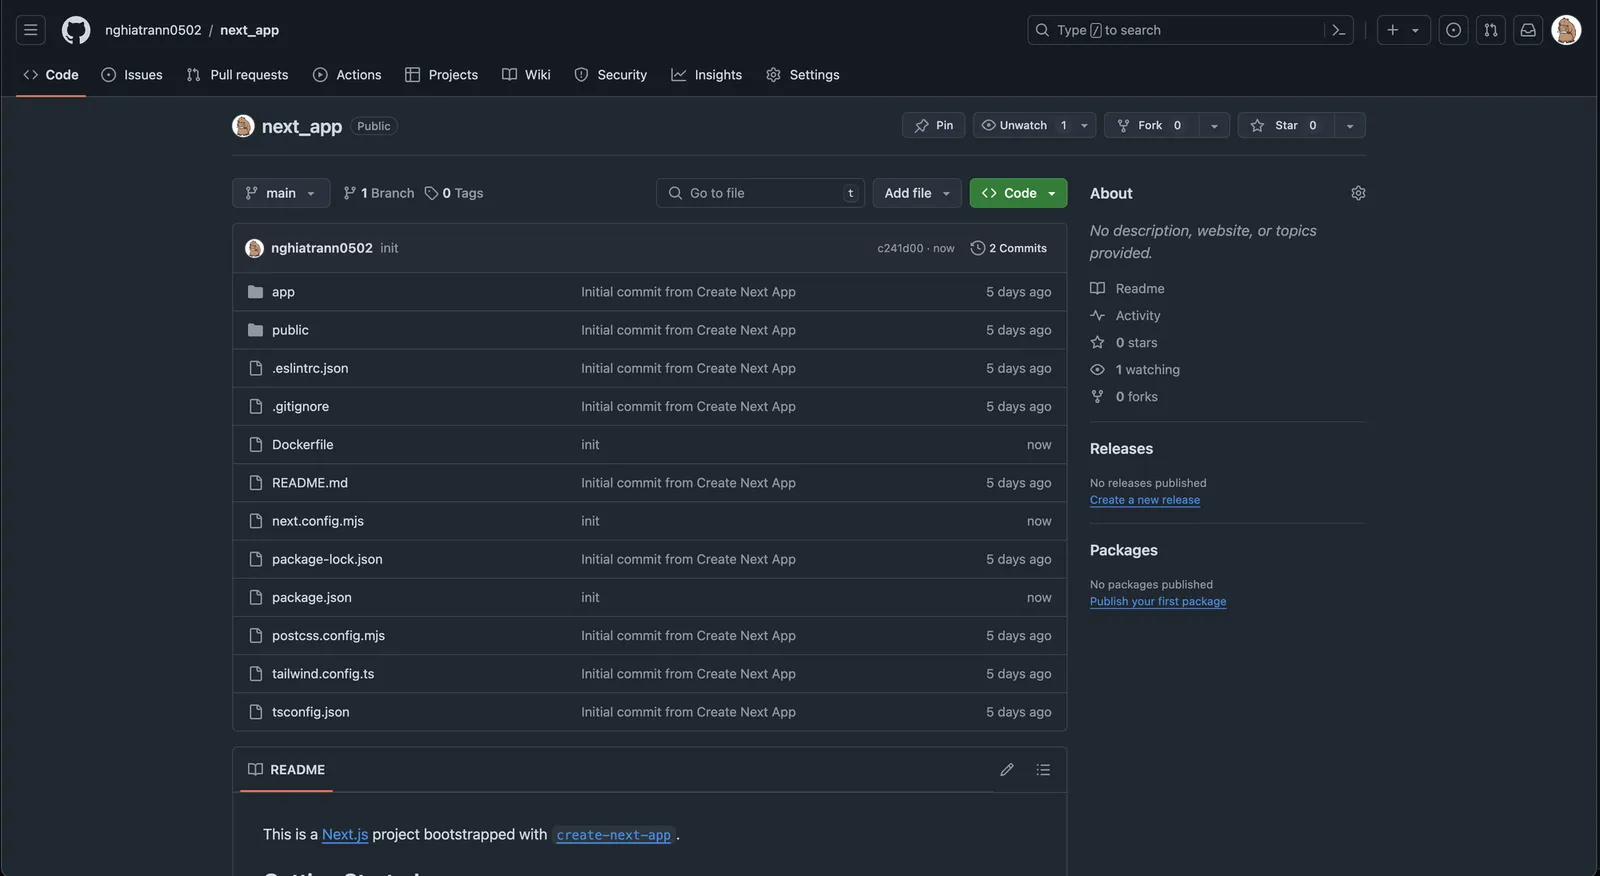The height and width of the screenshot is (876, 1600).
Task: Open the postcss.config.mjs file
Action: pos(328,636)
